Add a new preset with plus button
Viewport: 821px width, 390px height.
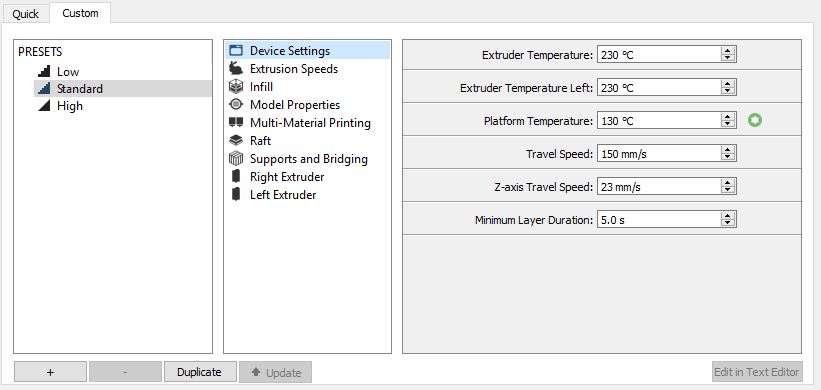tap(50, 372)
